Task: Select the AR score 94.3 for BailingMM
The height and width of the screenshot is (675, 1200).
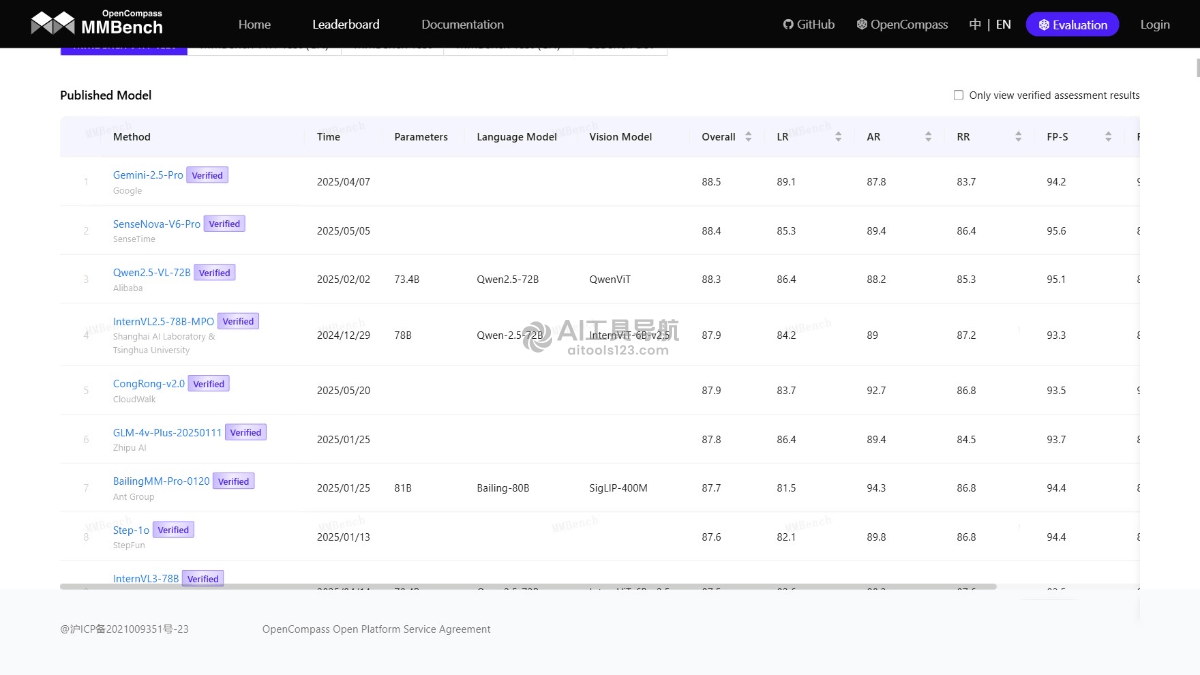Action: click(876, 488)
